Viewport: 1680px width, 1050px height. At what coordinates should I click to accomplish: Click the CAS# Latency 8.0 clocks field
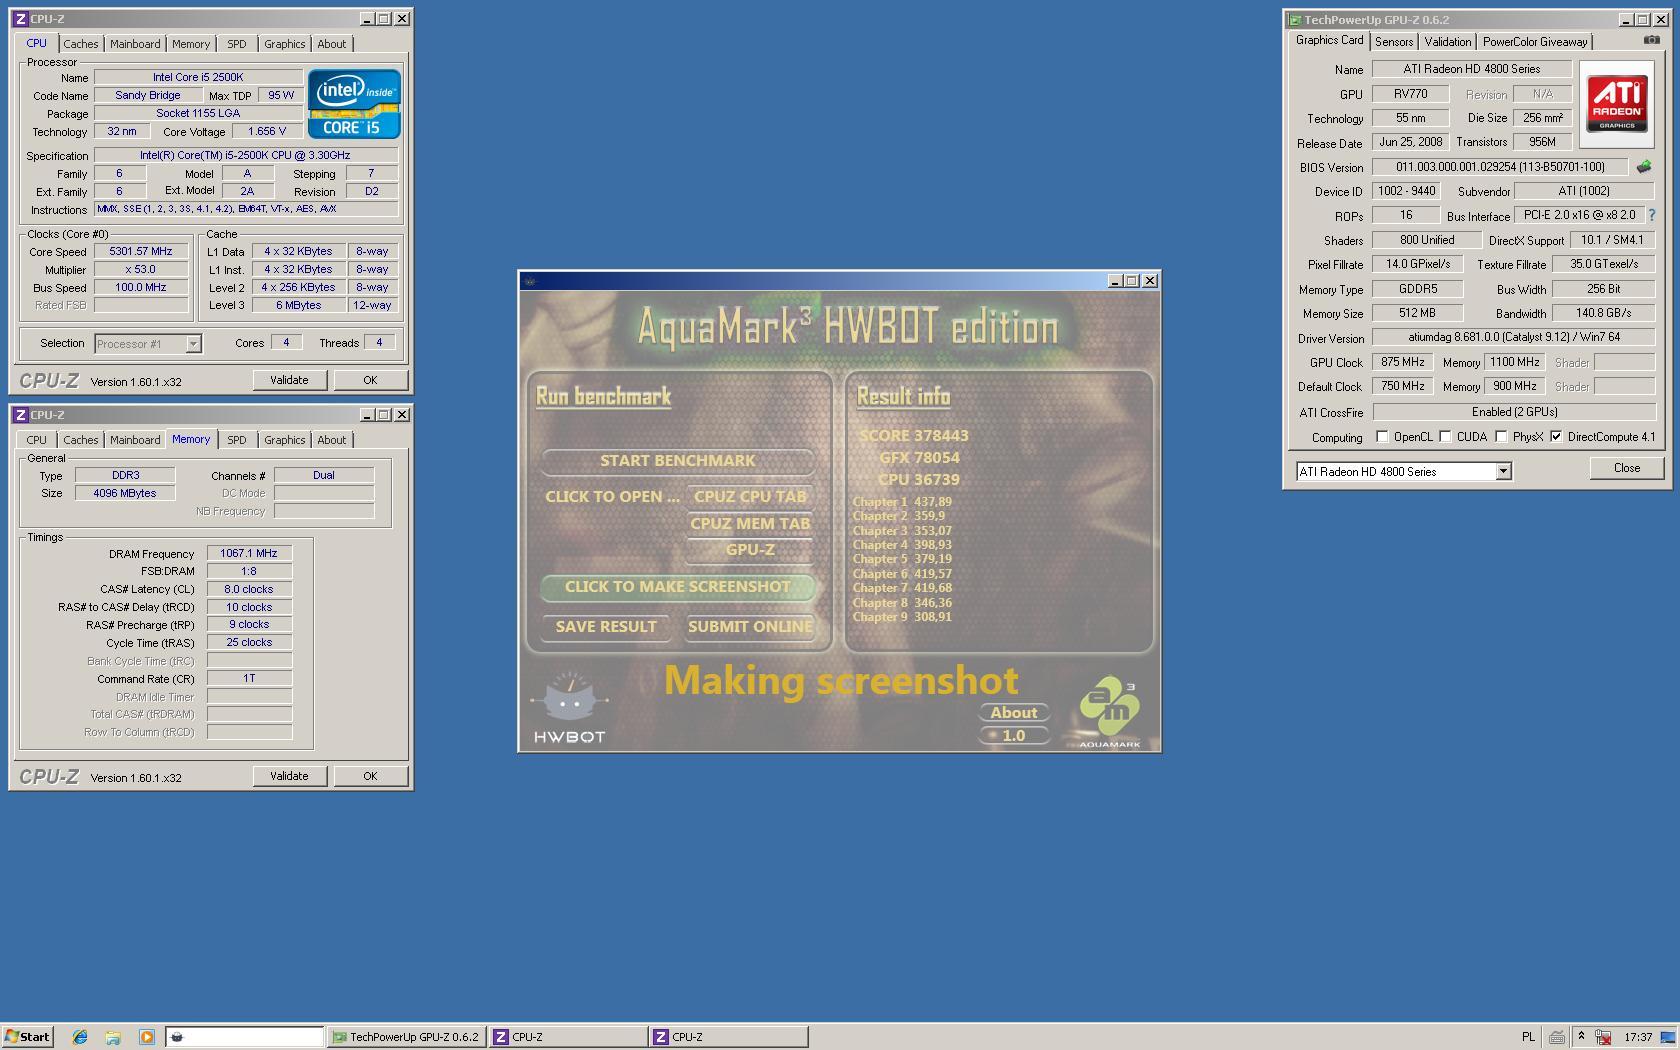pyautogui.click(x=249, y=589)
